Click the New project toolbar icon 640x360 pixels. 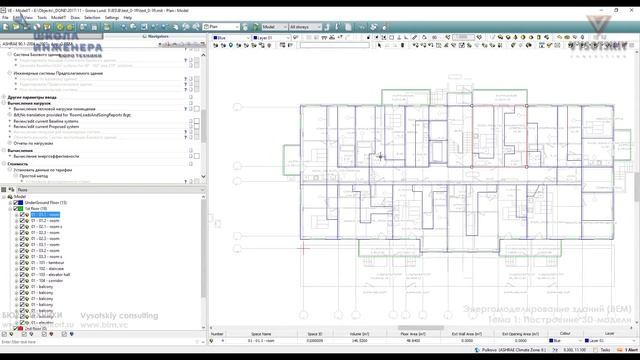(x=6, y=27)
